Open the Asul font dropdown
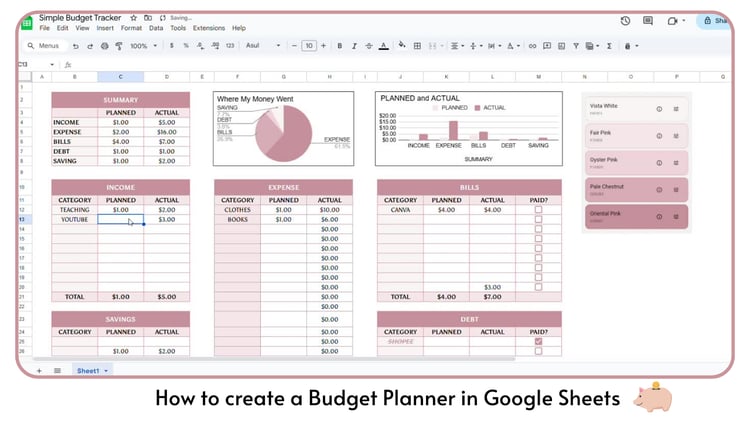 click(x=263, y=45)
